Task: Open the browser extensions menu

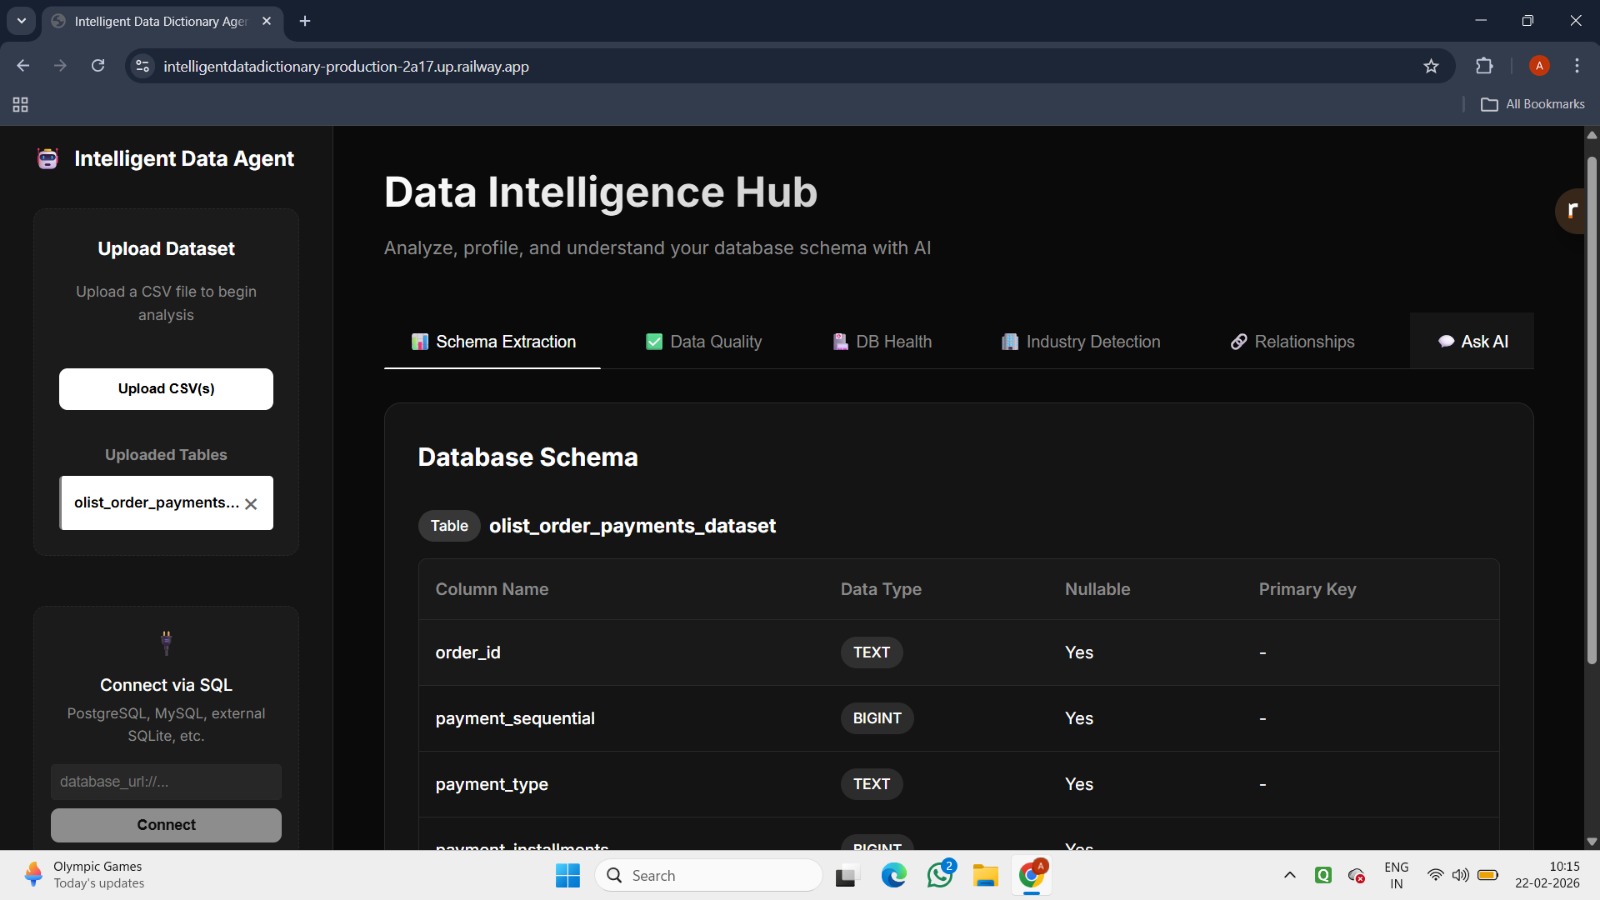Action: [x=1484, y=66]
